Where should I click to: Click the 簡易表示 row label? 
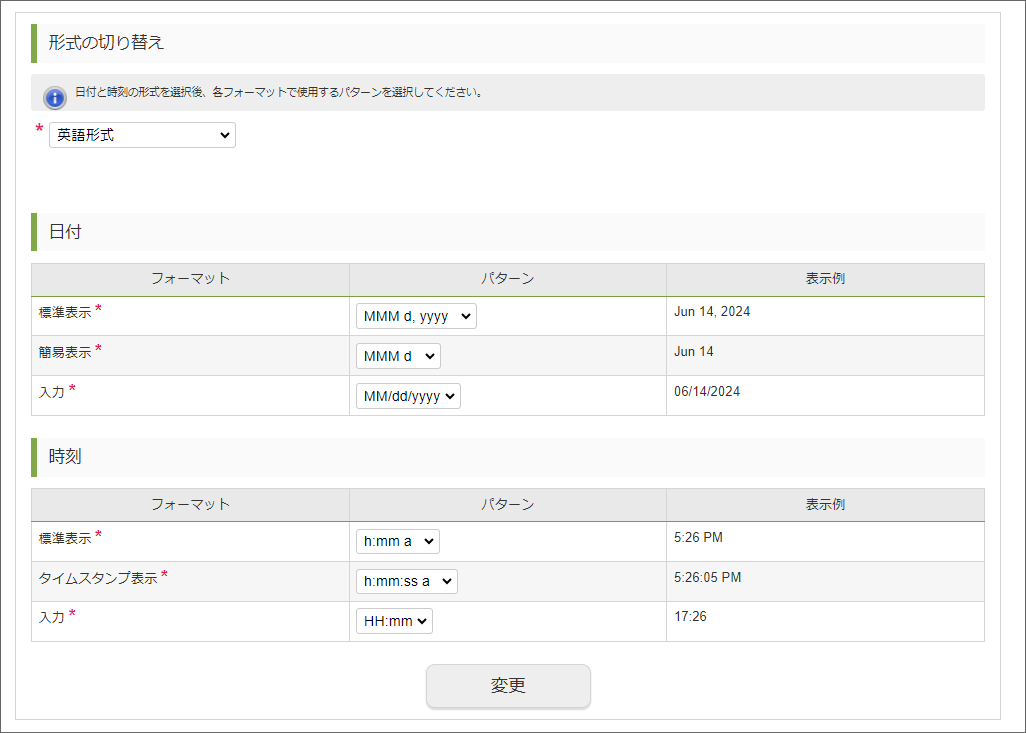tap(65, 352)
